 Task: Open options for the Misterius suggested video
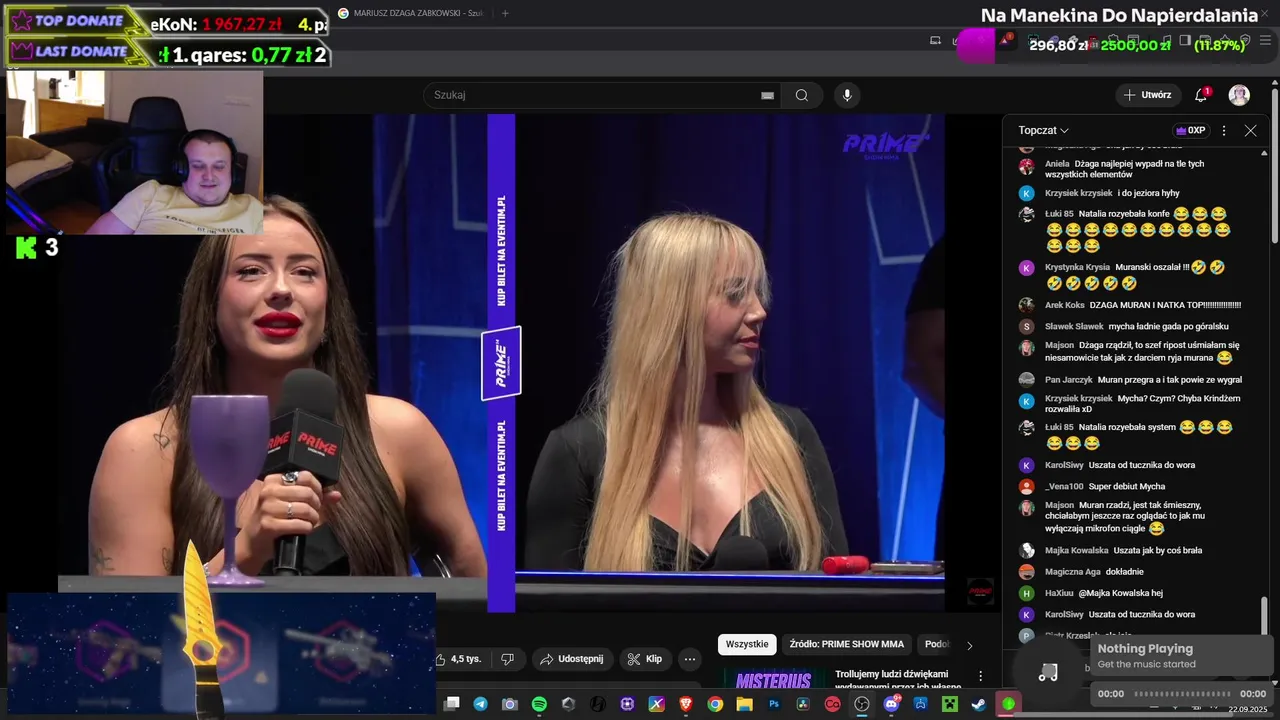click(980, 676)
